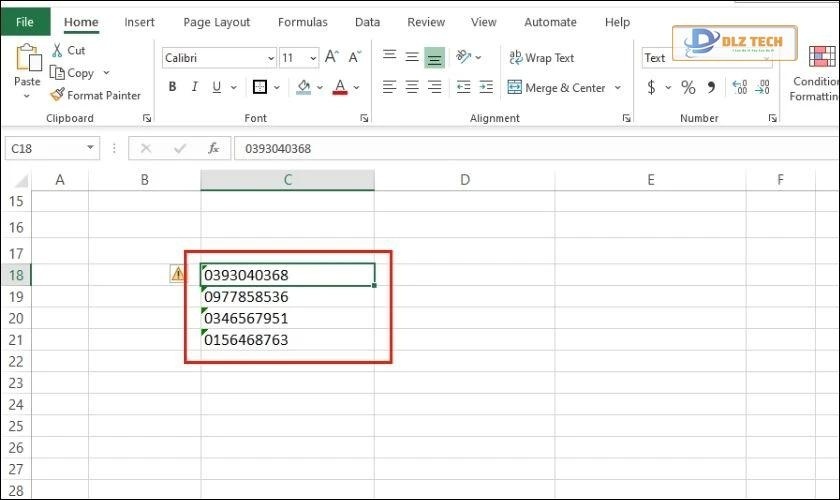840x500 pixels.
Task: Expand the font size dropdown showing 11
Action: point(313,58)
